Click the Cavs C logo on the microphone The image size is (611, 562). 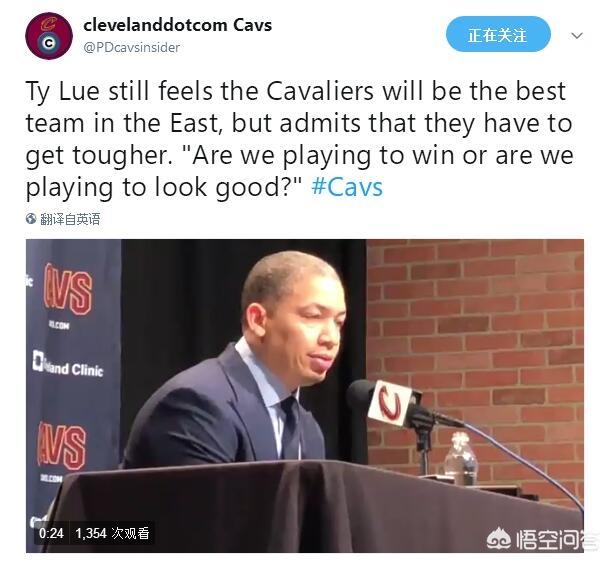[391, 405]
